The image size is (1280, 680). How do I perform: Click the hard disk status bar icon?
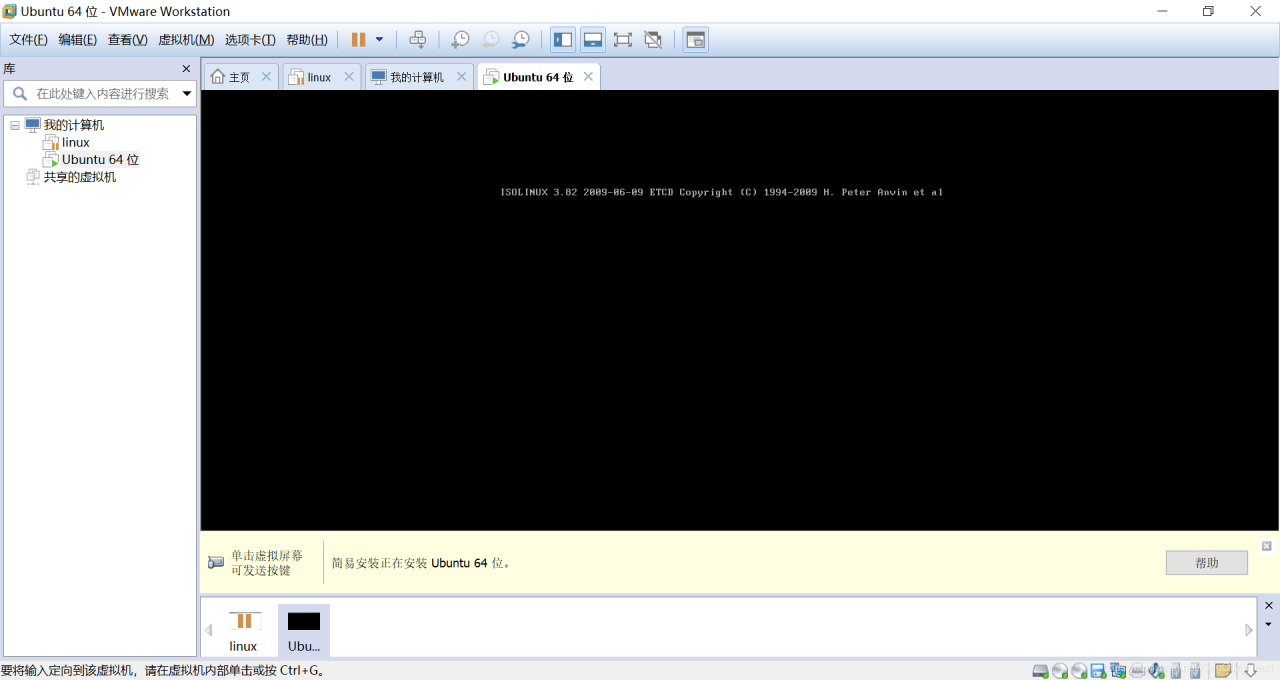point(1040,670)
